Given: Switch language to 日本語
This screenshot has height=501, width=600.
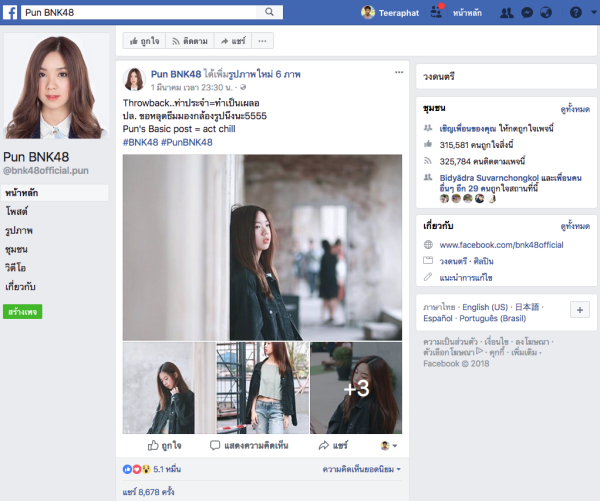Looking at the screenshot, I should [527, 307].
